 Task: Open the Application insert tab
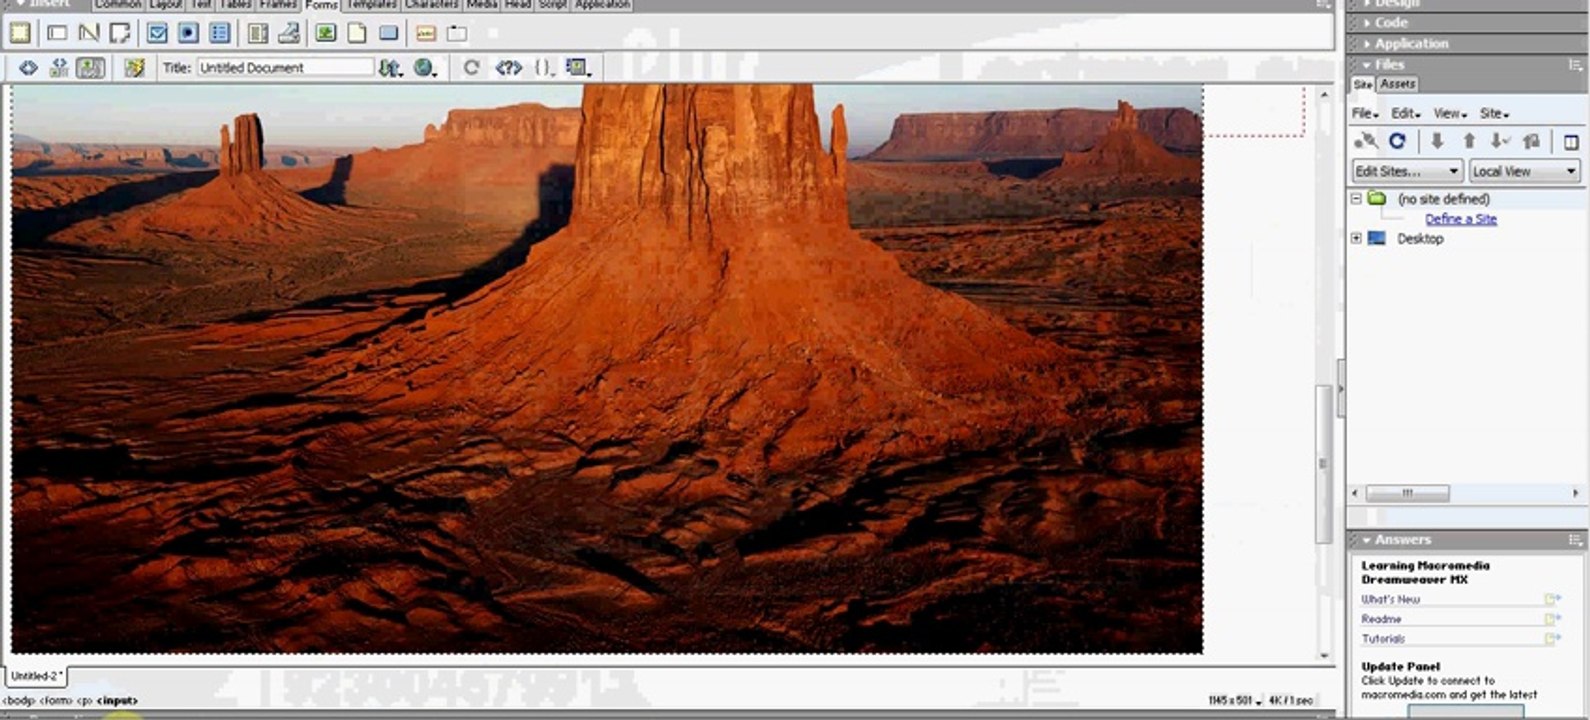coord(602,4)
